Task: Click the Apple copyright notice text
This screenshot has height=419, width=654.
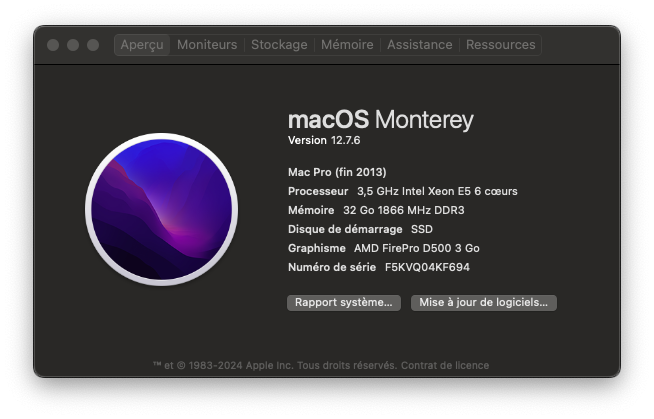Action: [275, 366]
